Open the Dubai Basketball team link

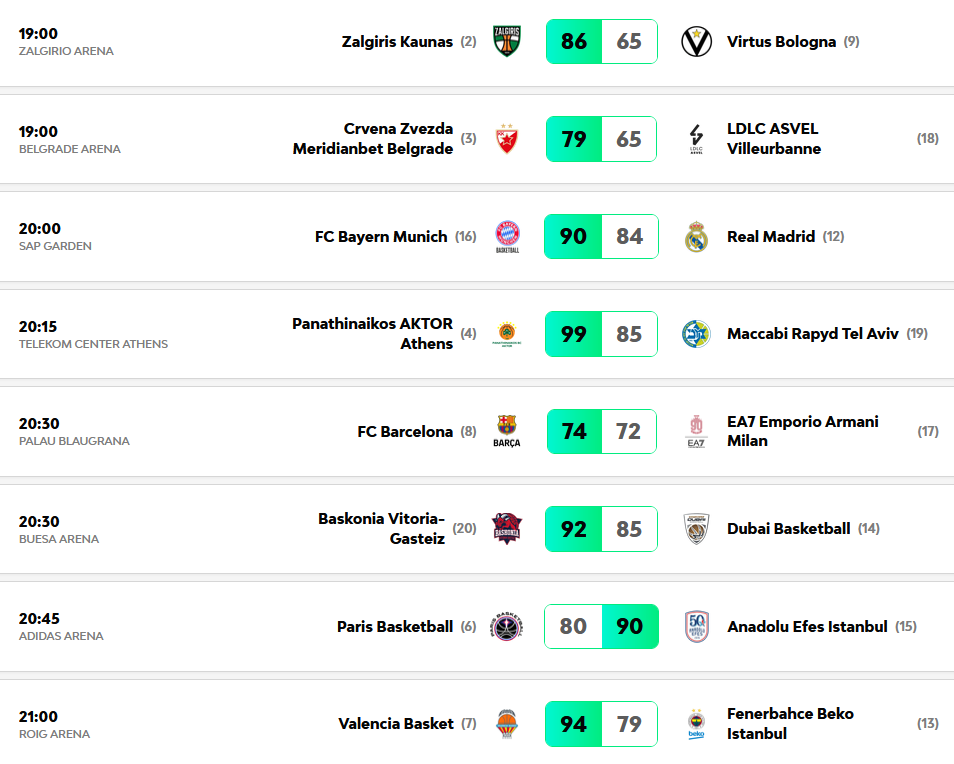pyautogui.click(x=788, y=529)
